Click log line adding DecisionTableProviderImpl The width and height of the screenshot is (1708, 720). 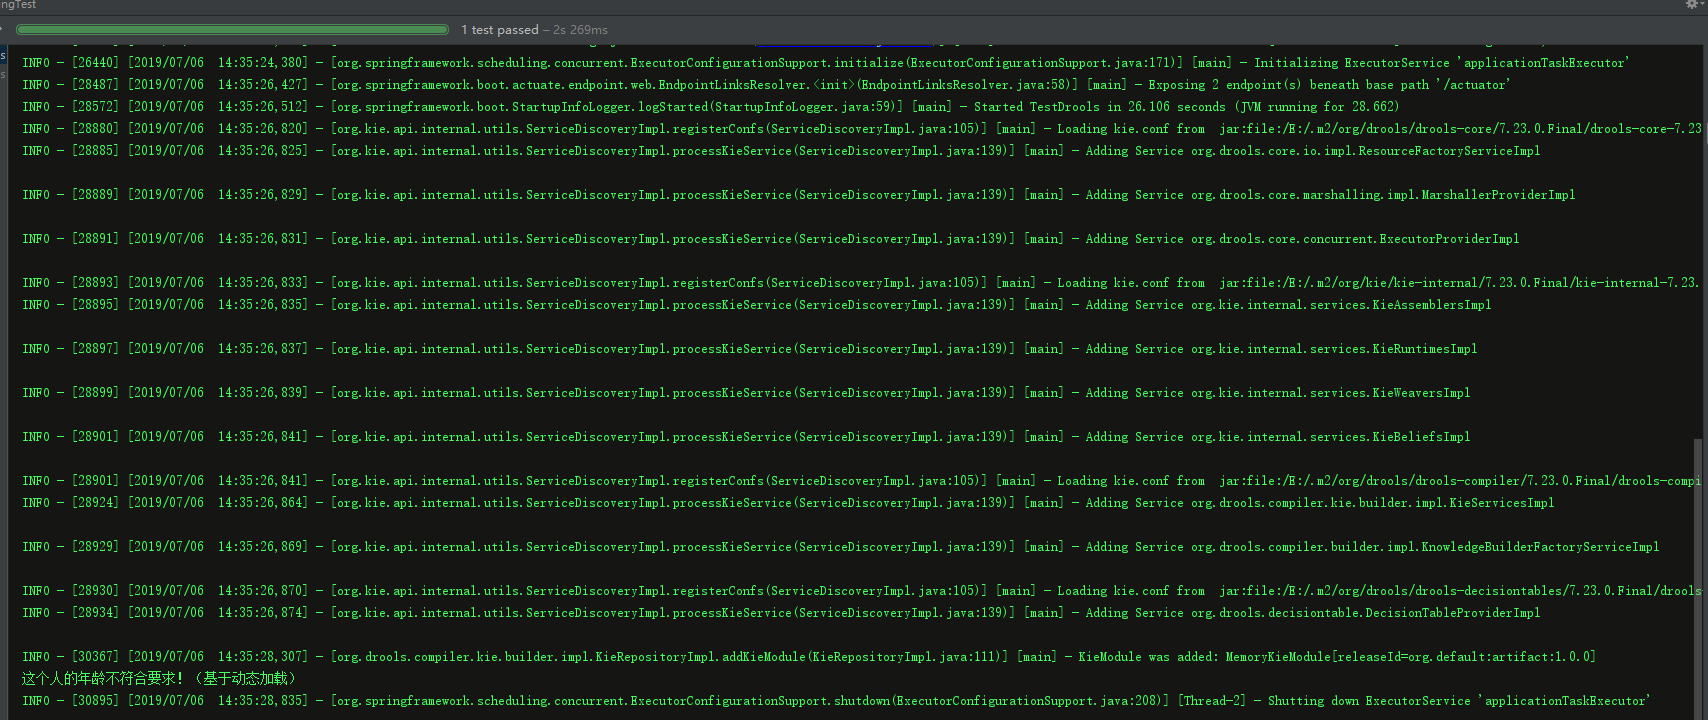coord(781,613)
